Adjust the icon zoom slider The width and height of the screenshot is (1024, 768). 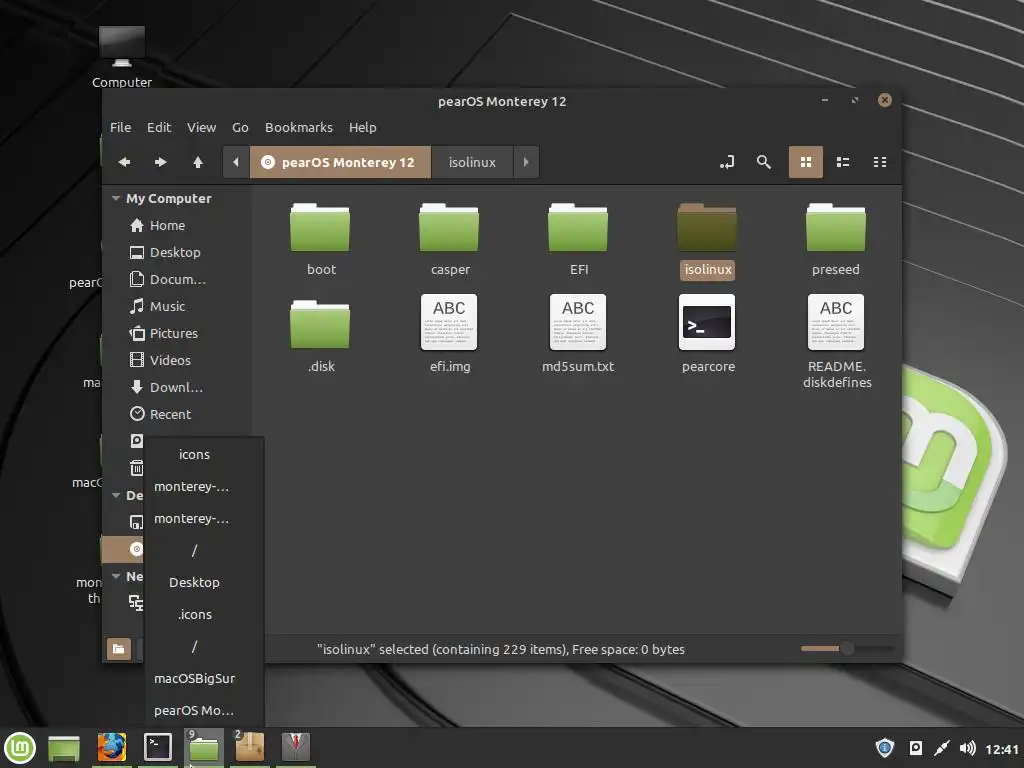click(x=846, y=648)
